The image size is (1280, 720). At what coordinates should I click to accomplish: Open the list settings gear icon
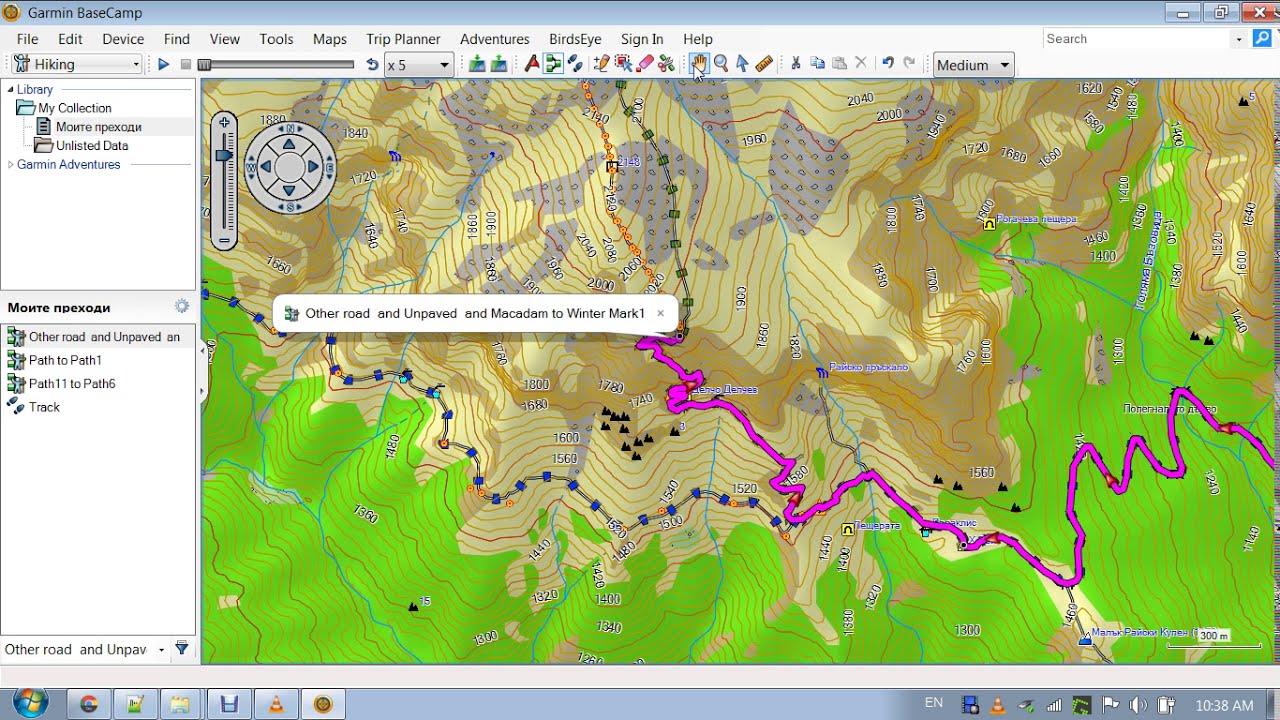(x=181, y=306)
